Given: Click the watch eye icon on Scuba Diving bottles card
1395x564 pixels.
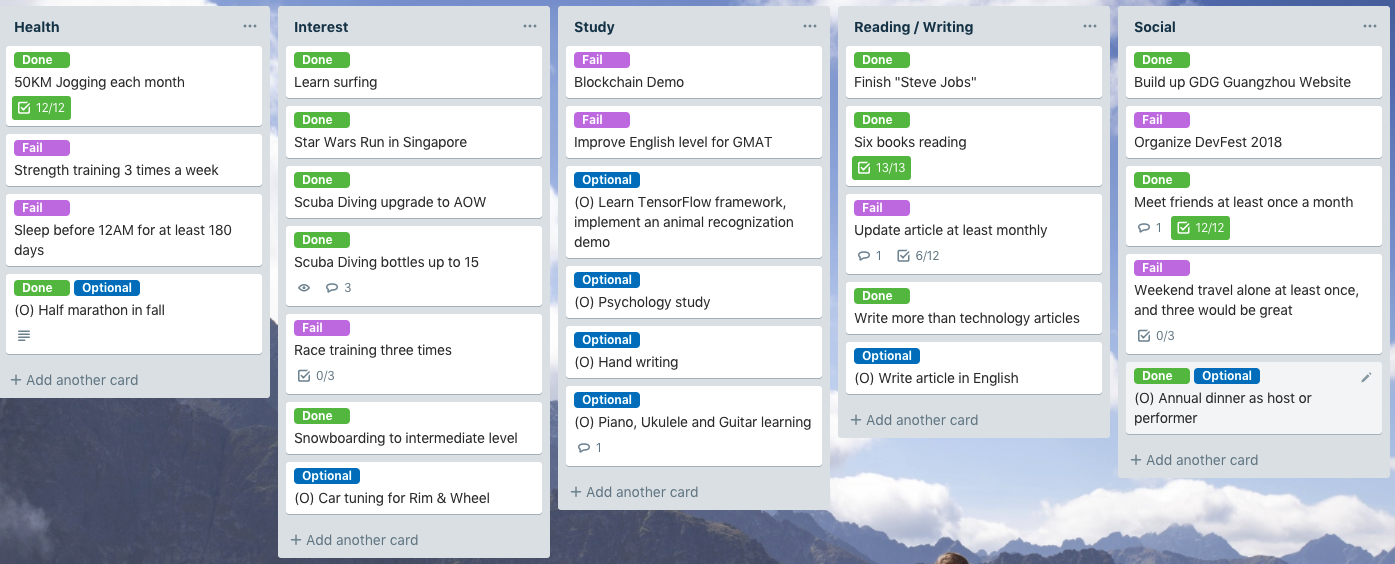Looking at the screenshot, I should [x=305, y=288].
